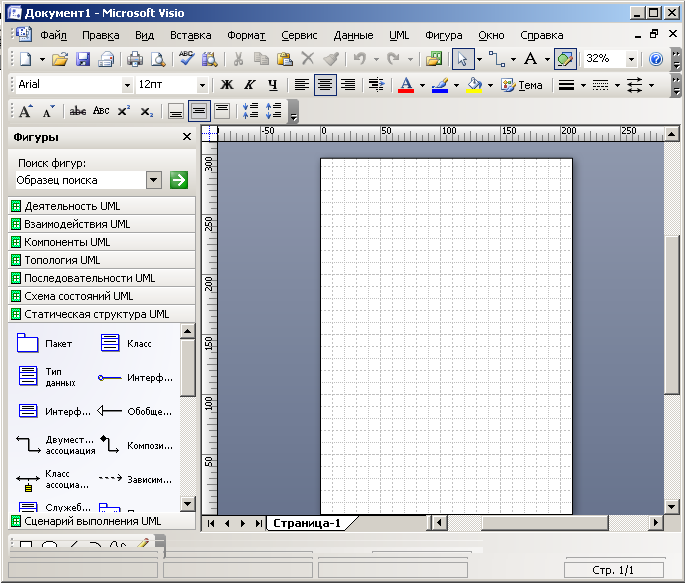This screenshot has width=685, height=583.
Task: Apply strikethrough text formatting
Action: (78, 111)
